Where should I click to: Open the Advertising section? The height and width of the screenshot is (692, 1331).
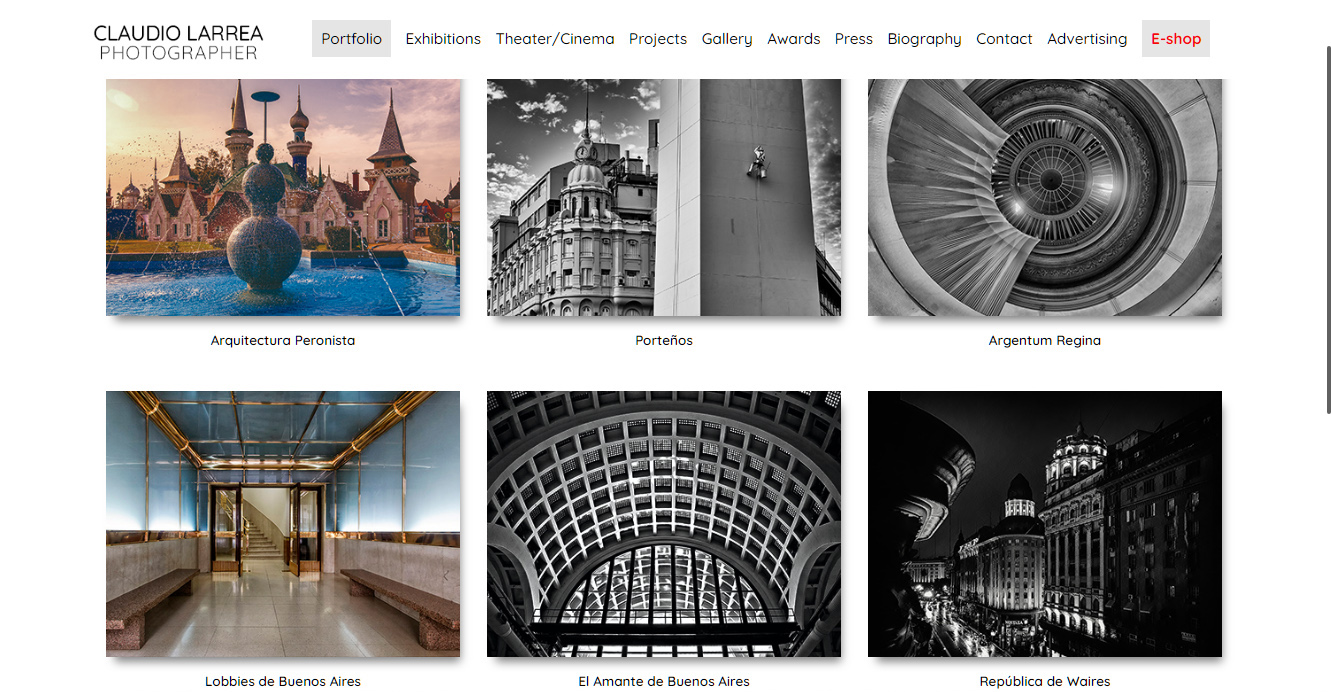[x=1087, y=39]
